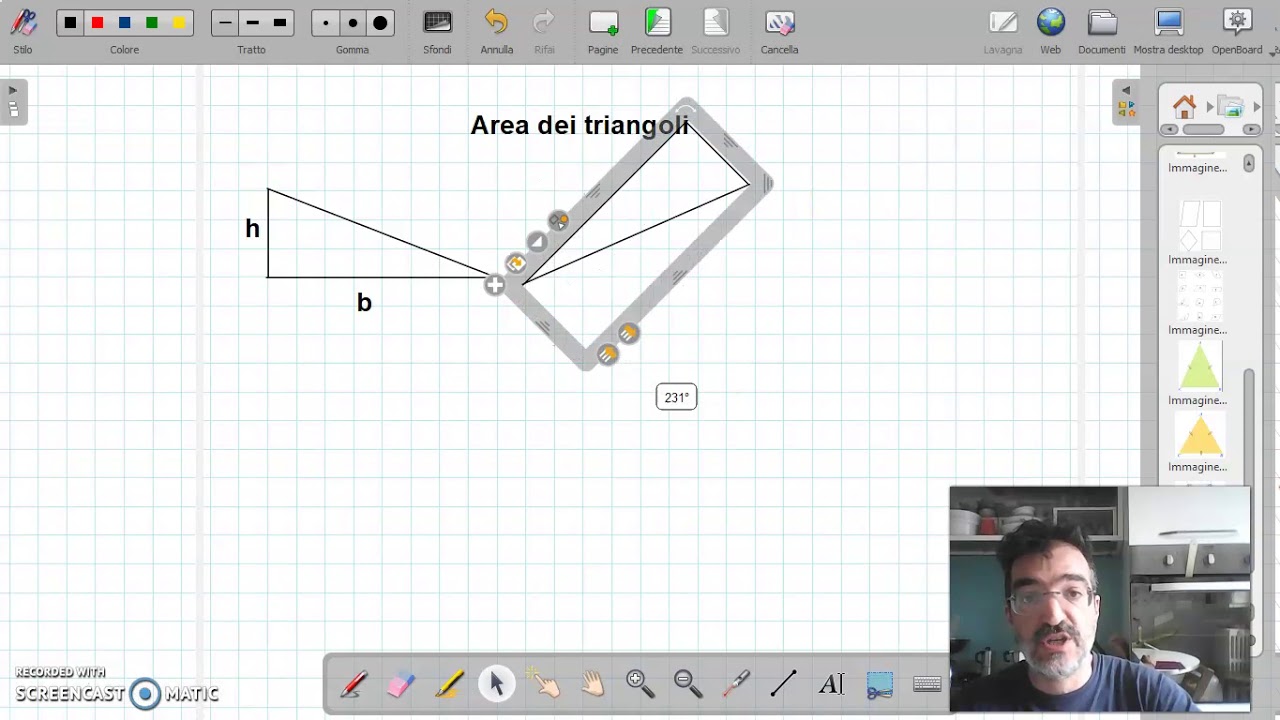This screenshot has height=720, width=1280.
Task: Select the Capture screen region tool
Action: [880, 684]
